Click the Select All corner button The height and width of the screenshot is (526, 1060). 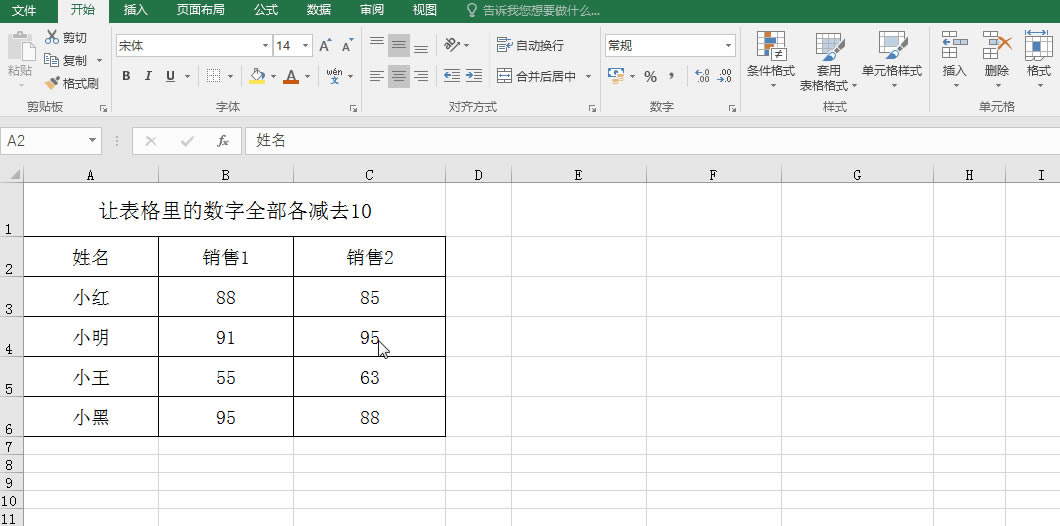[x=12, y=175]
